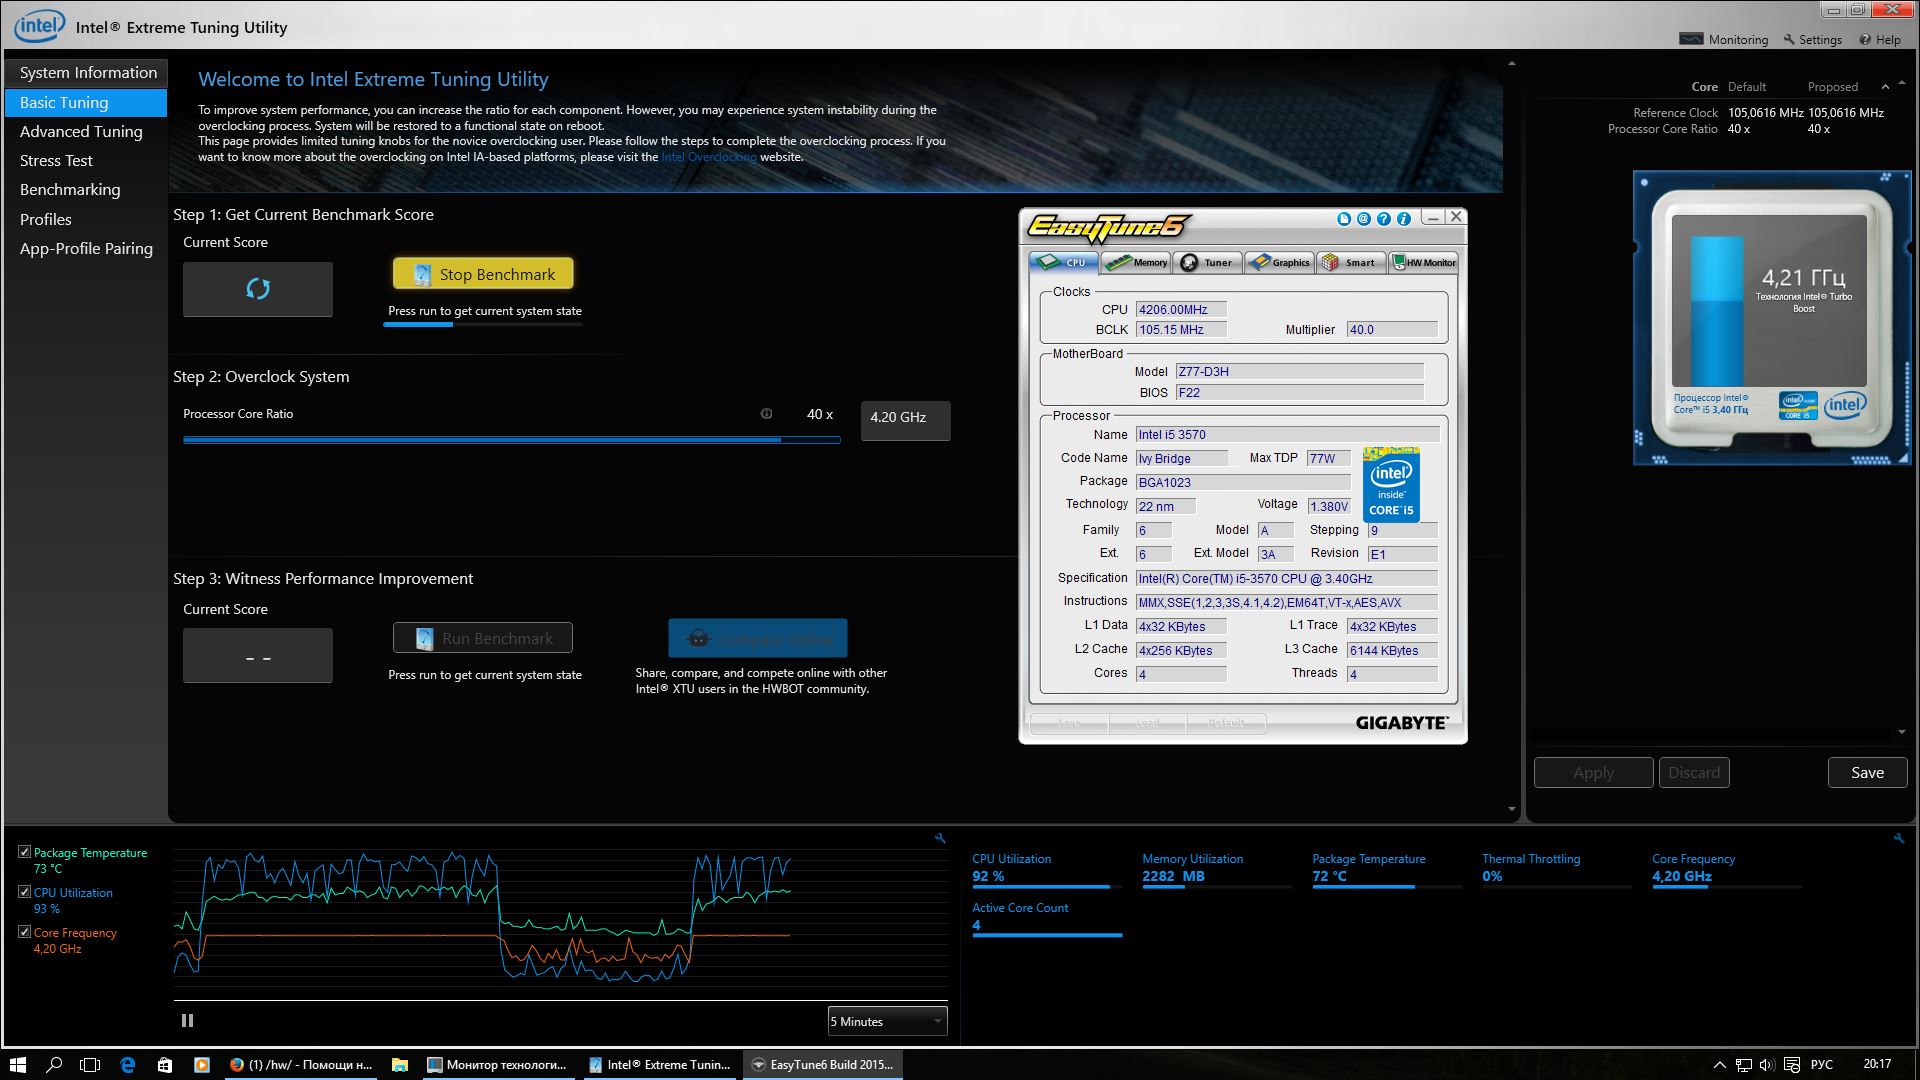Click the info icon next to Processor Core Ratio

click(x=767, y=414)
